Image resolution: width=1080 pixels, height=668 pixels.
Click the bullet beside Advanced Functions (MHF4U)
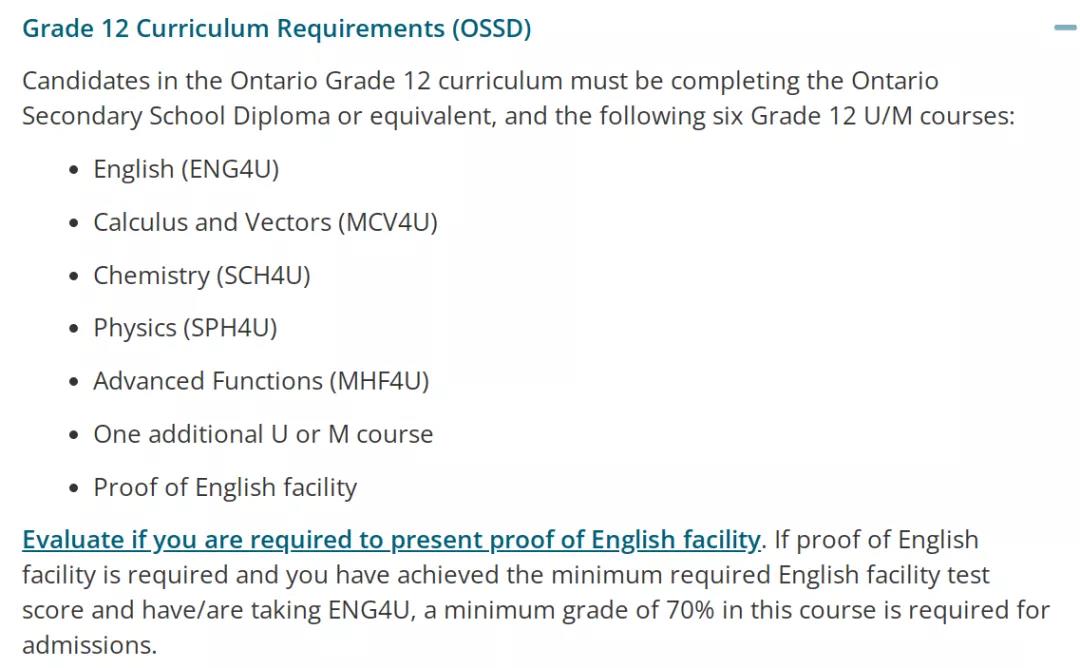click(x=74, y=382)
